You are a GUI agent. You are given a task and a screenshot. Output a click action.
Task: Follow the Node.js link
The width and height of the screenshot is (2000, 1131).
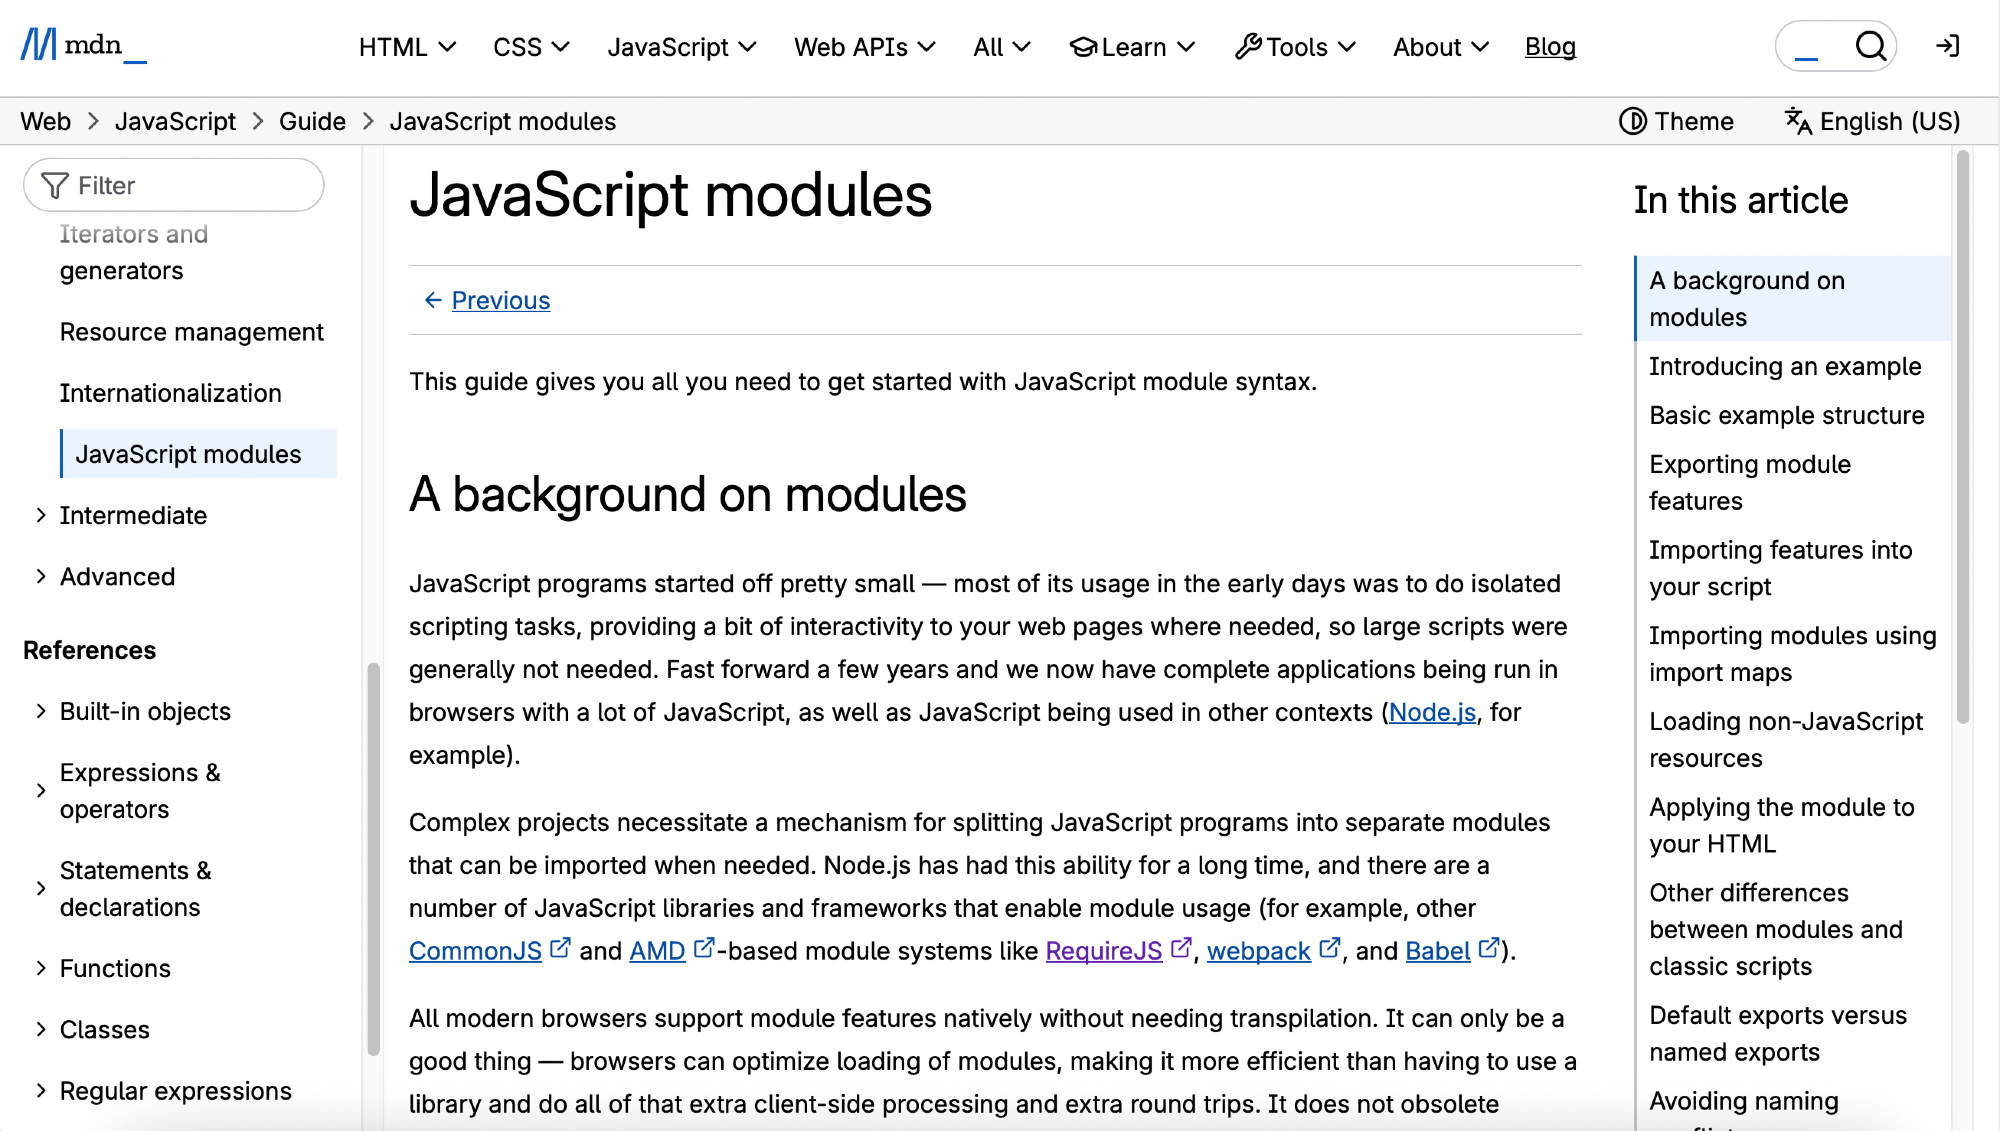1432,712
